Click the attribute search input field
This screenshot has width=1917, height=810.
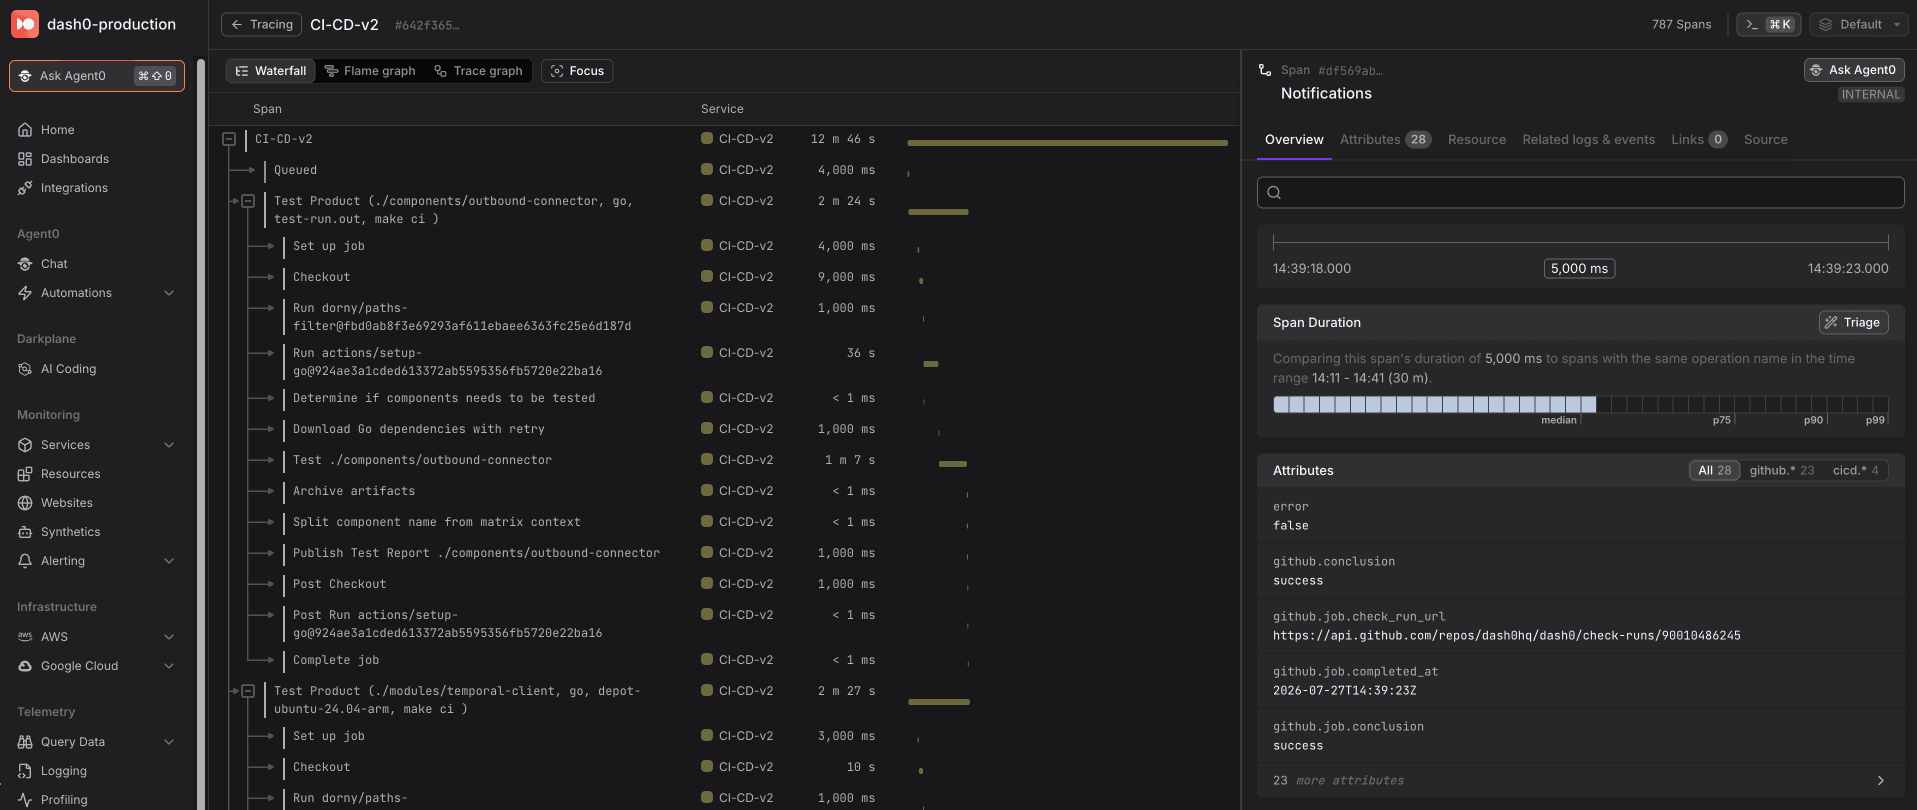[1580, 193]
